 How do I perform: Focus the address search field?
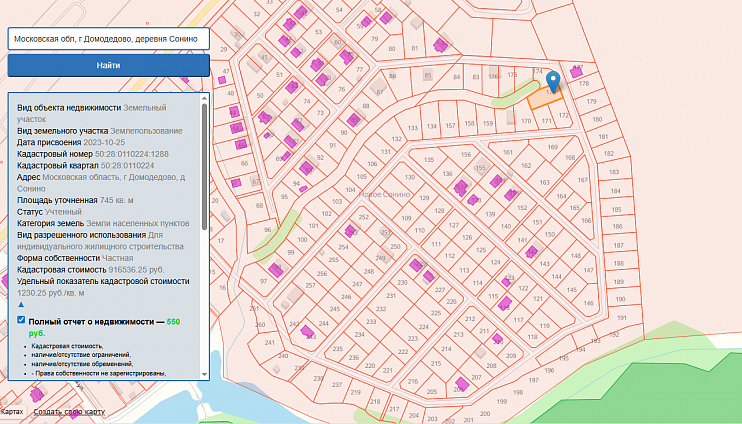[108, 39]
